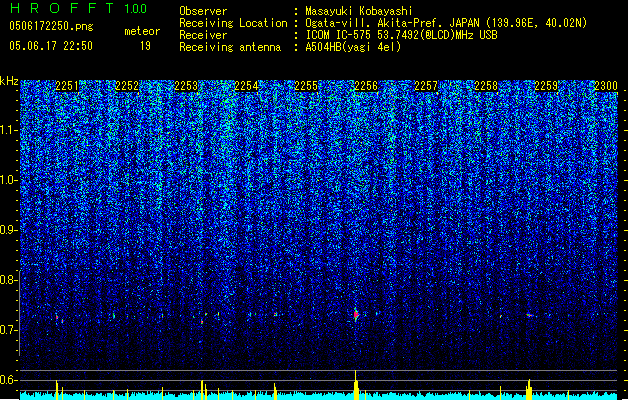Click the 2253 time marker
The height and width of the screenshot is (400, 629).
click(187, 86)
